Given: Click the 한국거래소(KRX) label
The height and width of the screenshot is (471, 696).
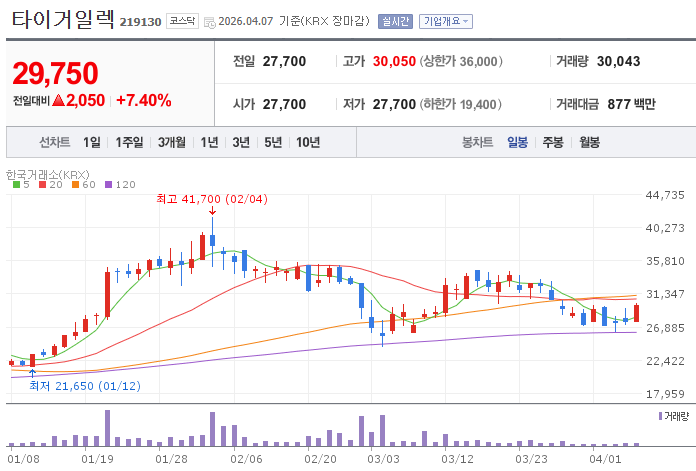Looking at the screenshot, I should tap(47, 175).
